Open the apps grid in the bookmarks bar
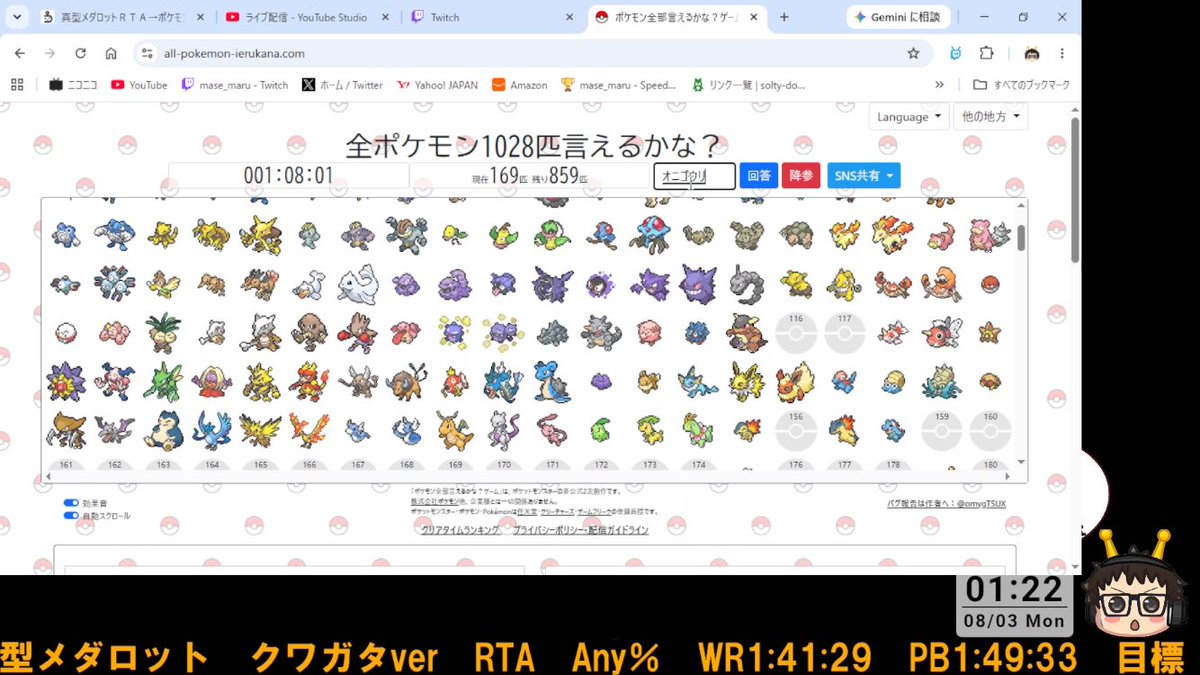 [17, 85]
